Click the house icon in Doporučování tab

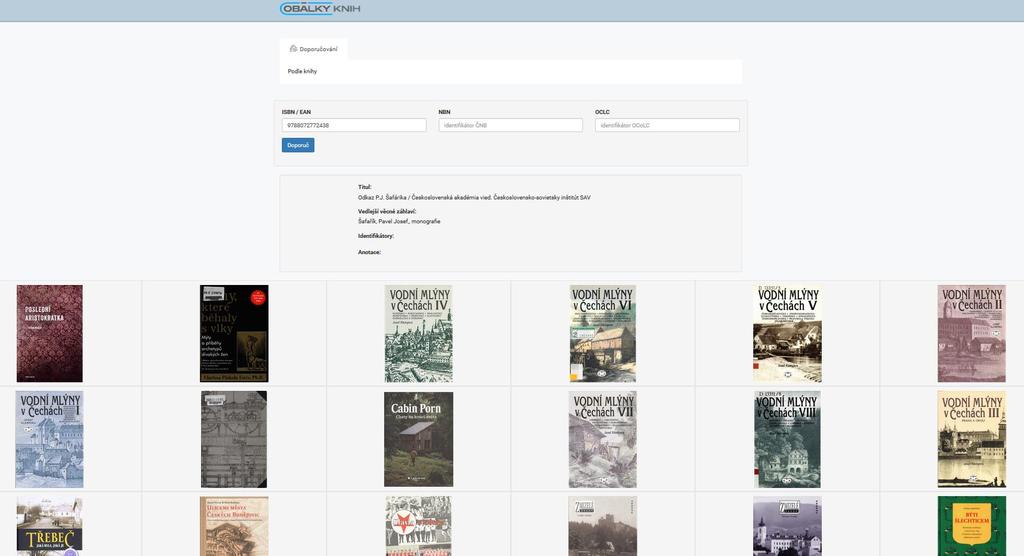pyautogui.click(x=293, y=48)
